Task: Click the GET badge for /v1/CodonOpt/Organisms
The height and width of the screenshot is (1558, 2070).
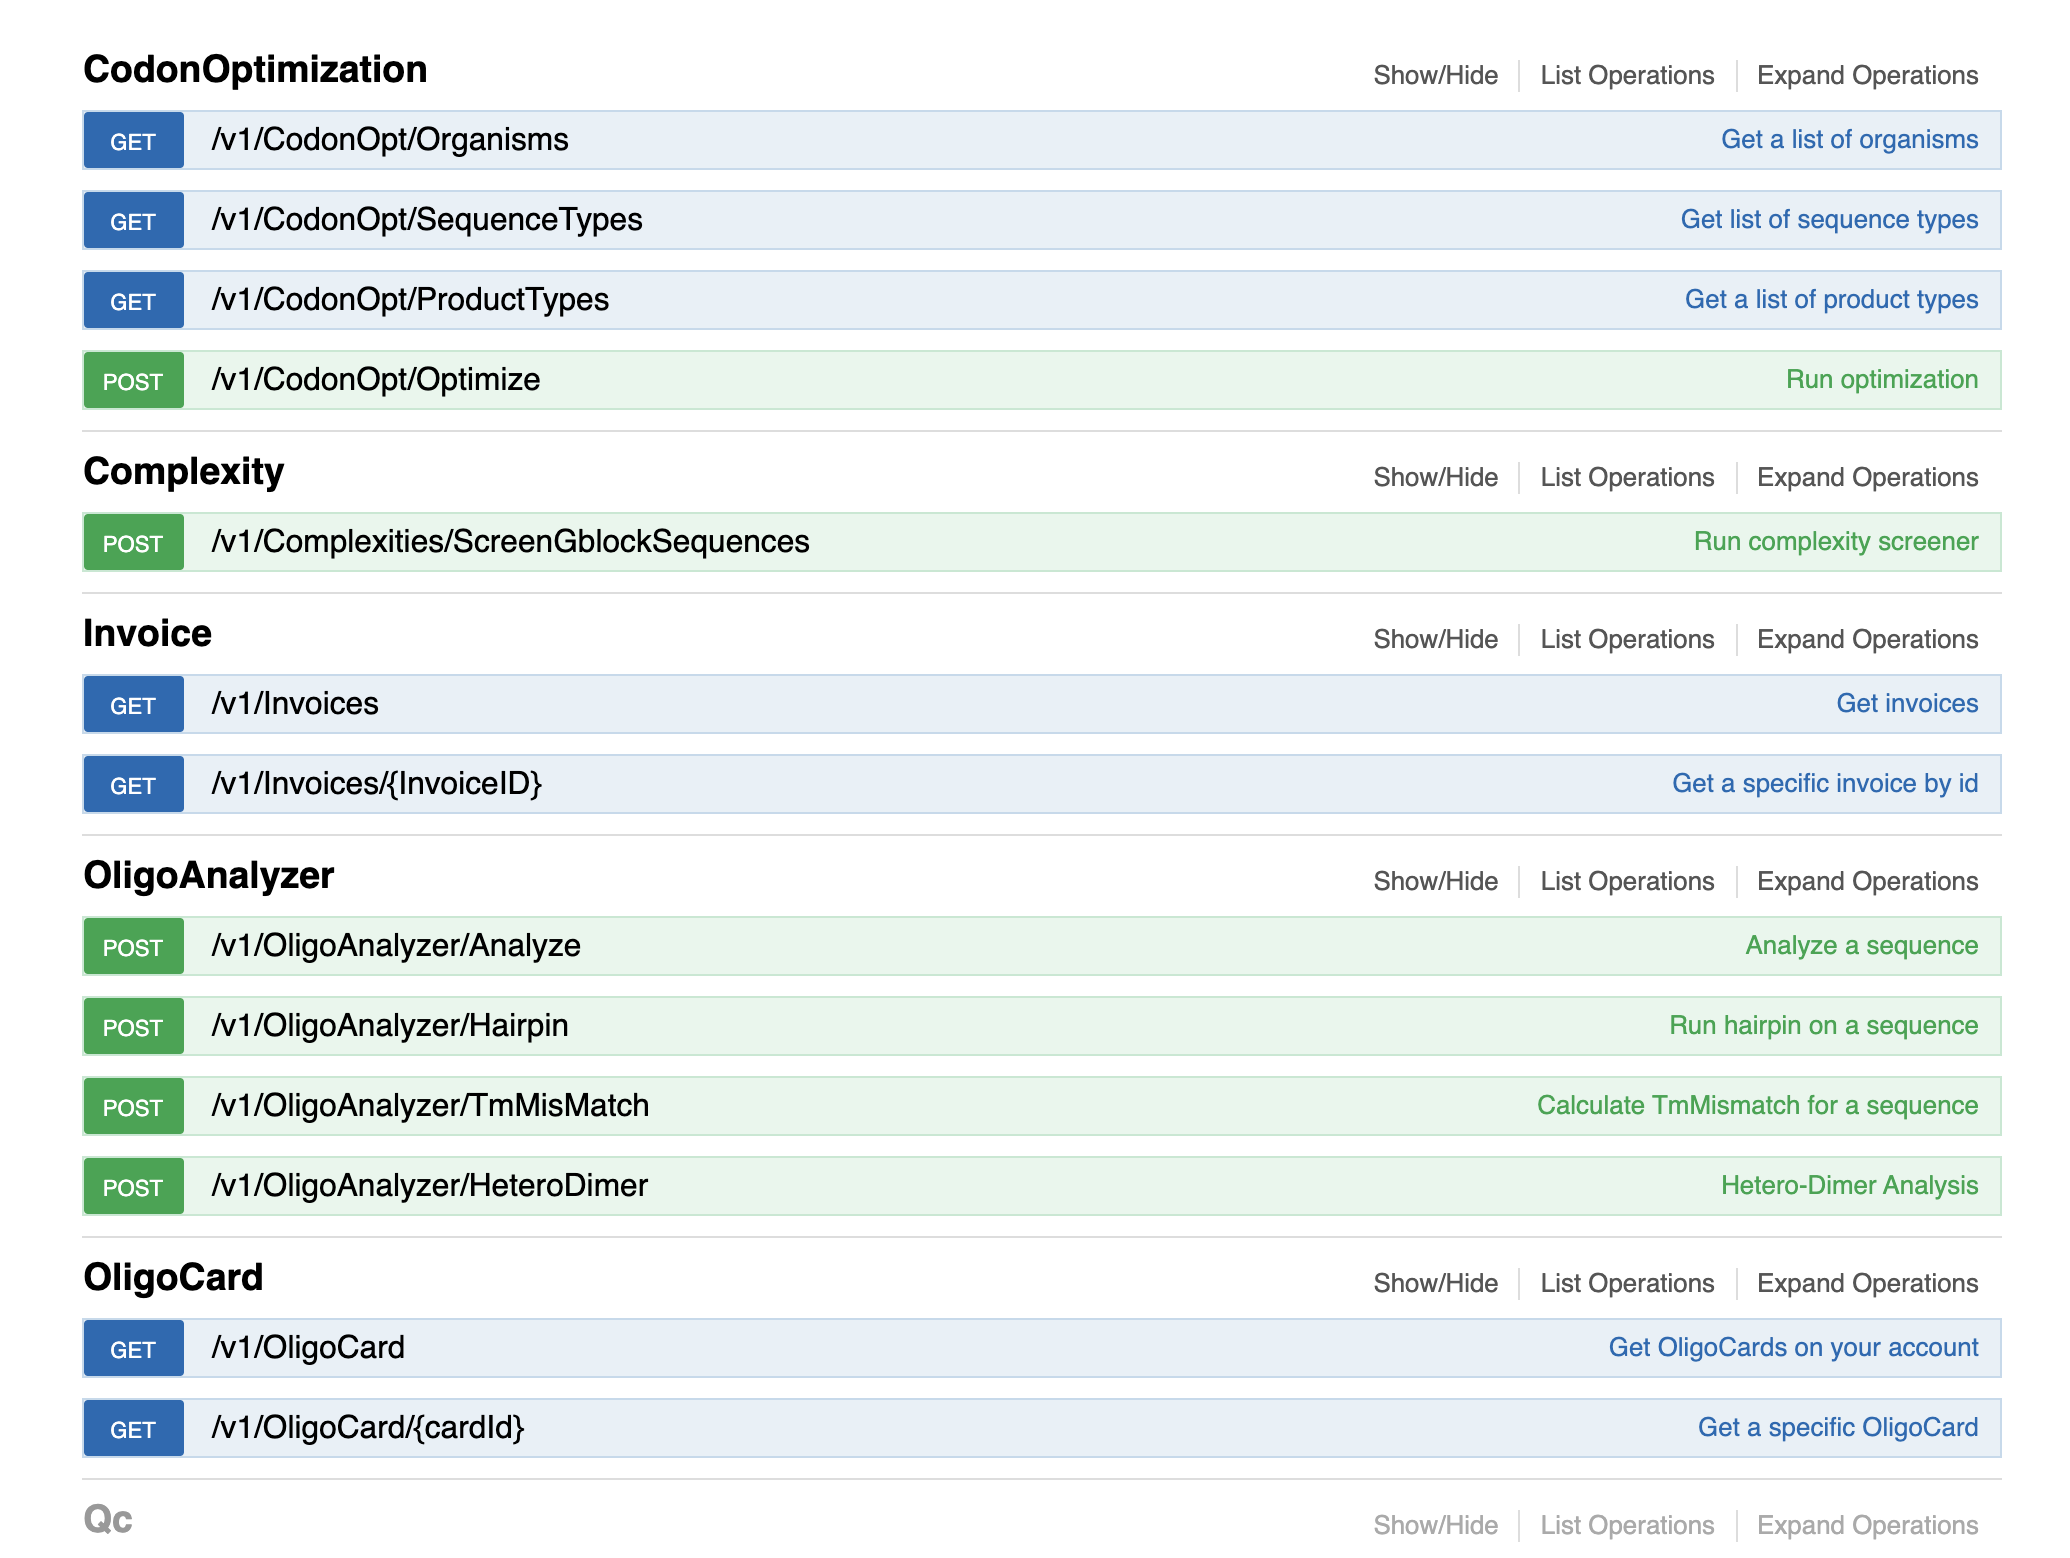Action: [133, 140]
